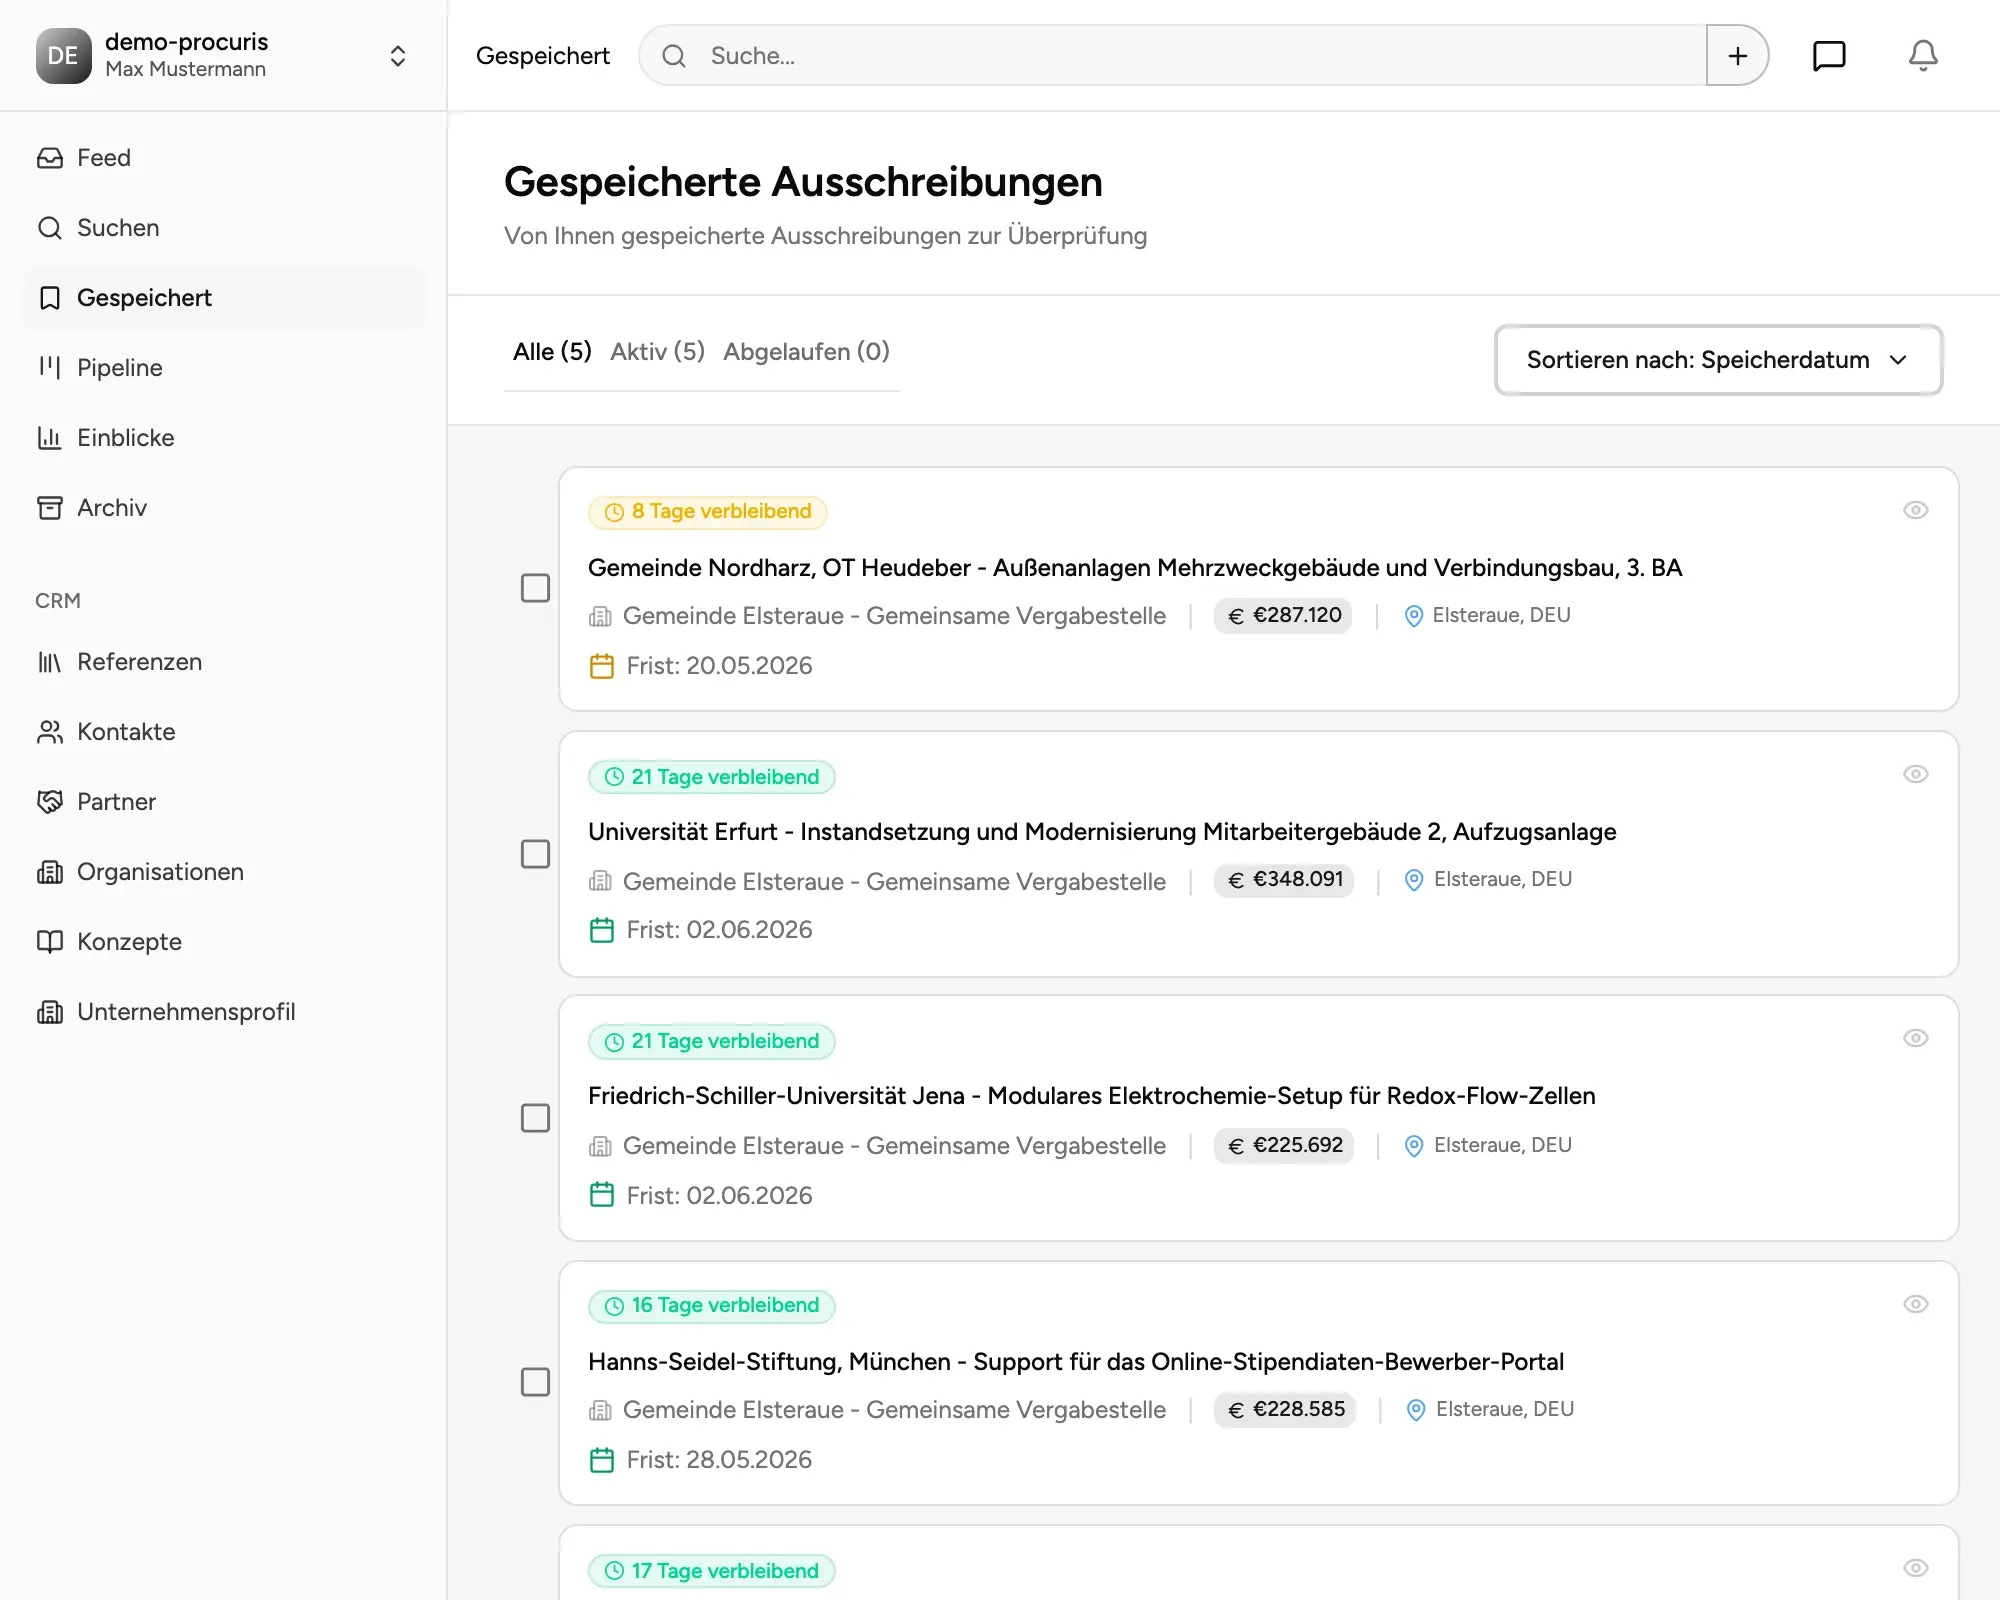This screenshot has height=1600, width=2000.
Task: Open Pipeline via its kanban icon
Action: [x=50, y=368]
